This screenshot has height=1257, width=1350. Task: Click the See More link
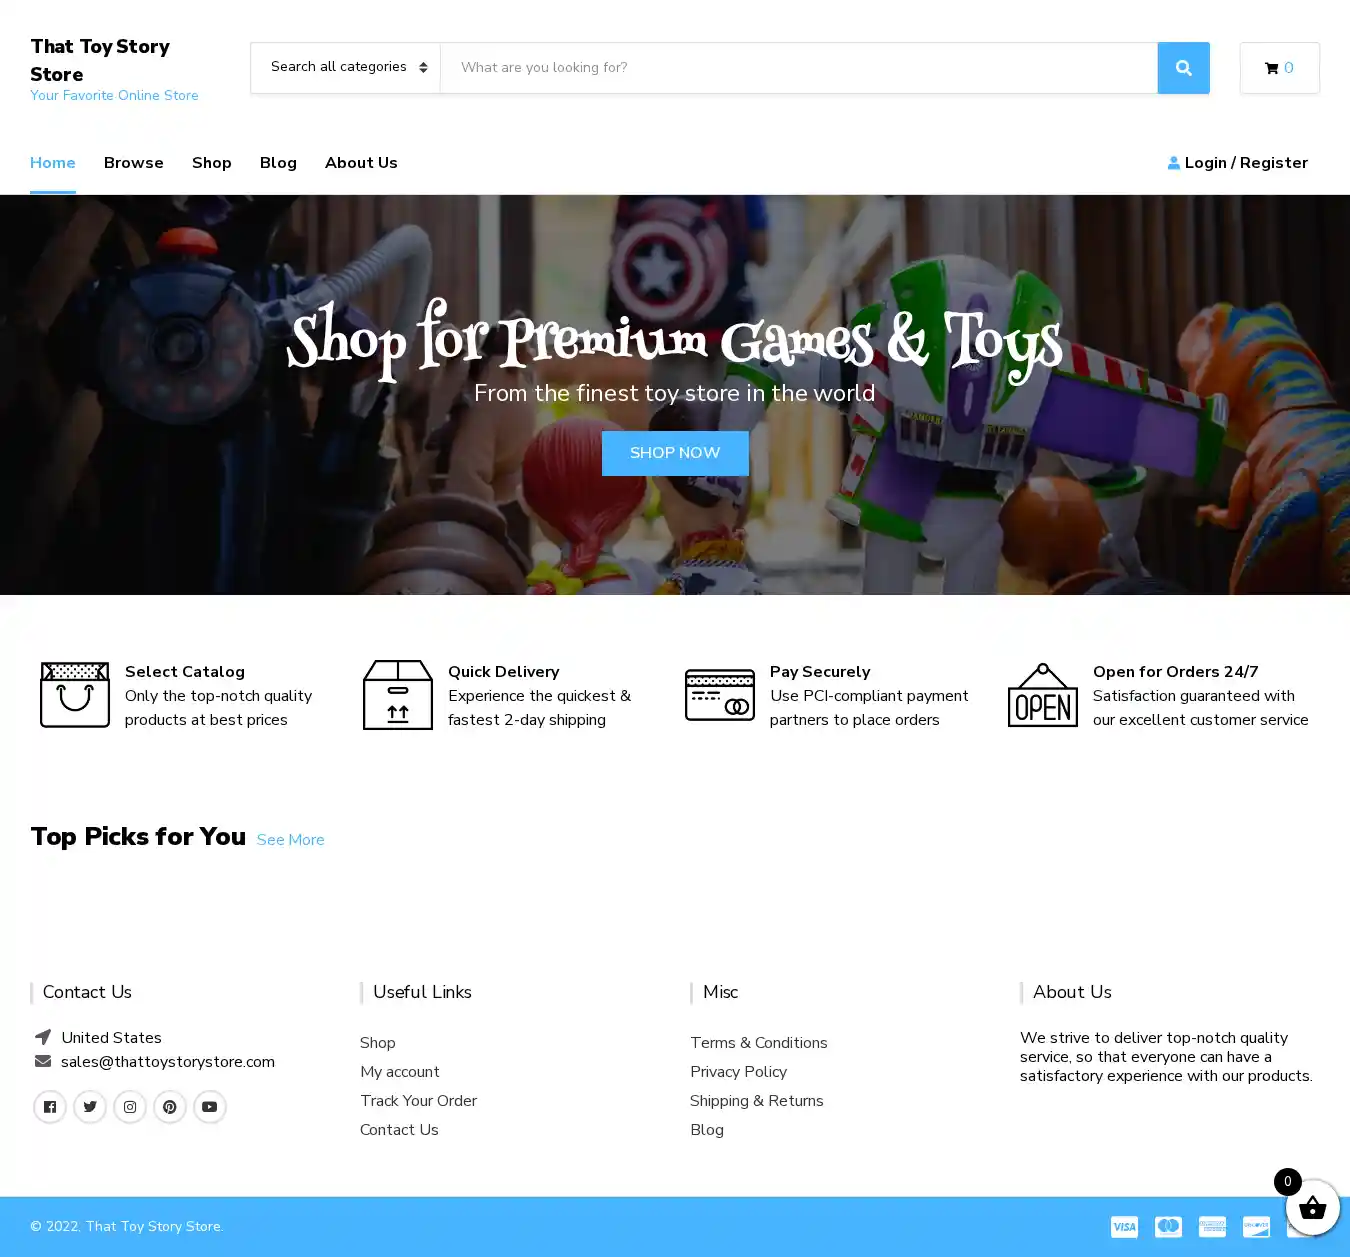290,840
